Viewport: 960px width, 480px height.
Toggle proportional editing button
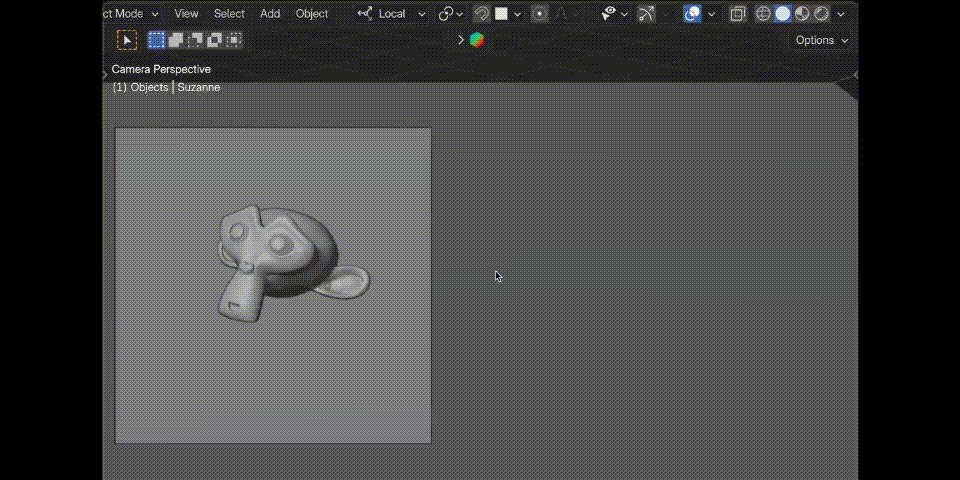pos(539,13)
